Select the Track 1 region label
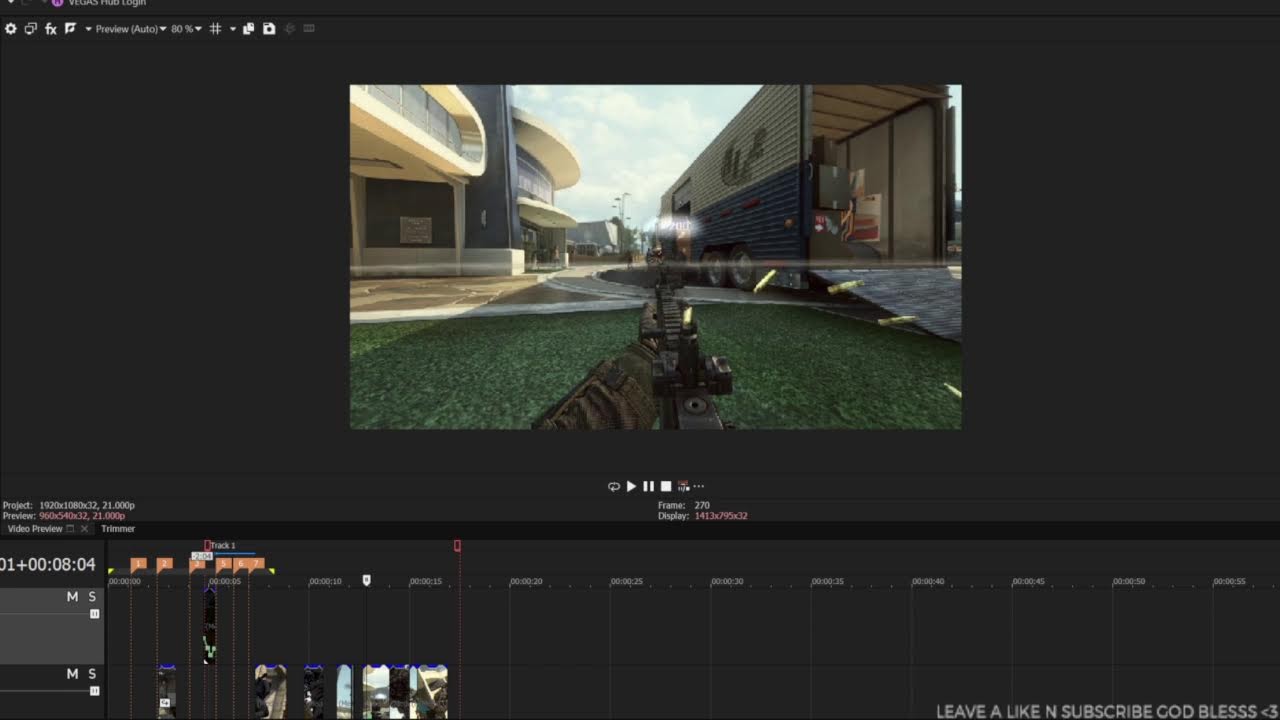This screenshot has height=720, width=1280. point(222,546)
